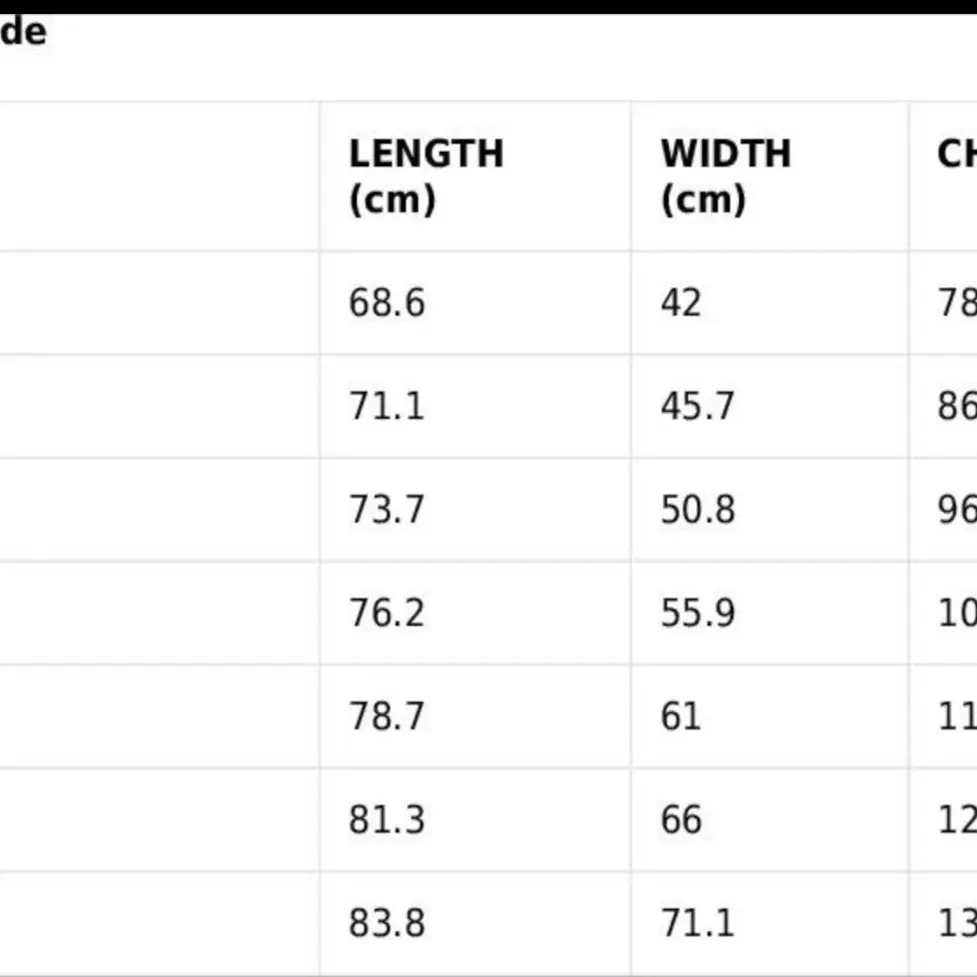Click the partially visible CH column header
This screenshot has height=977, width=977.
[x=956, y=155]
